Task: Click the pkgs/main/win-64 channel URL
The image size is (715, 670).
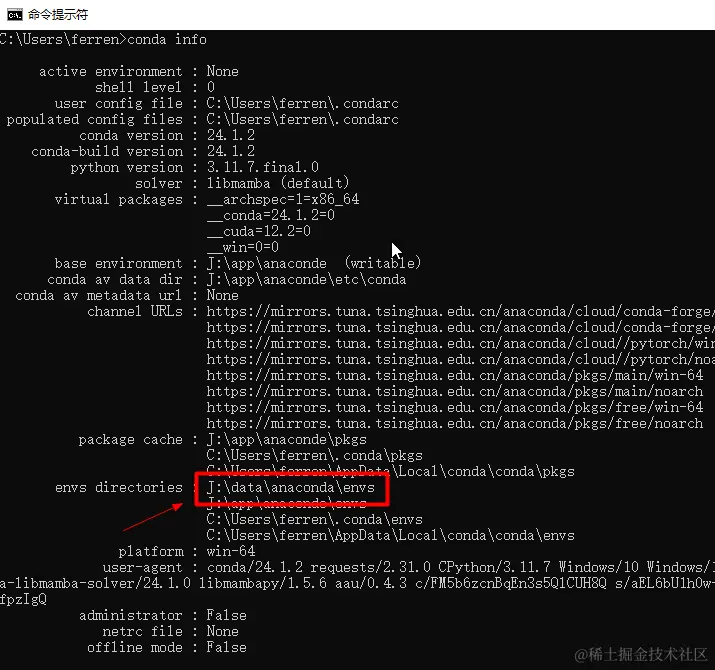Action: pos(455,375)
